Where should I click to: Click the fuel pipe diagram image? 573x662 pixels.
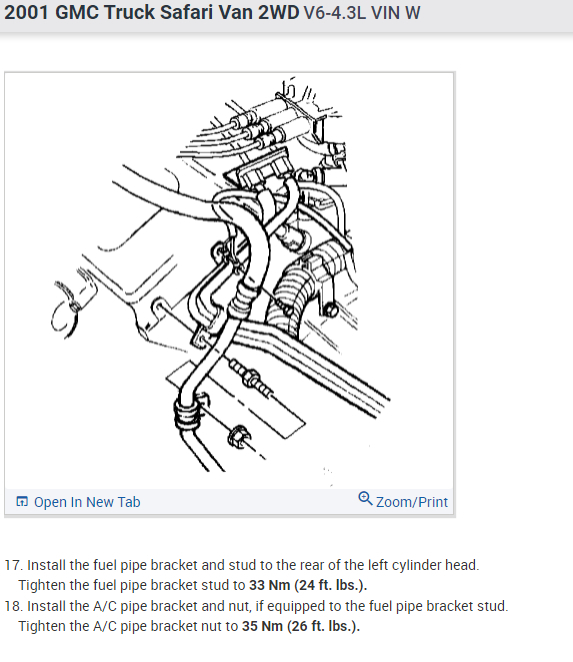(229, 280)
